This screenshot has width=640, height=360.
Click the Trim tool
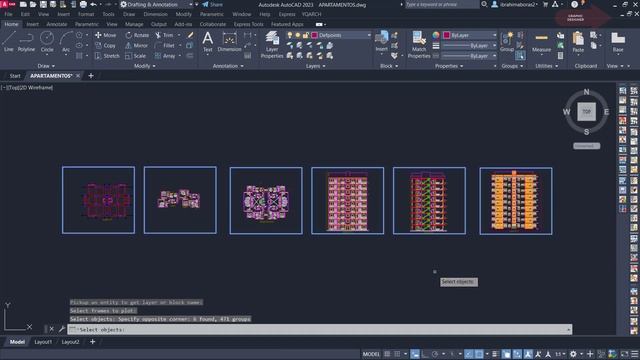(164, 35)
